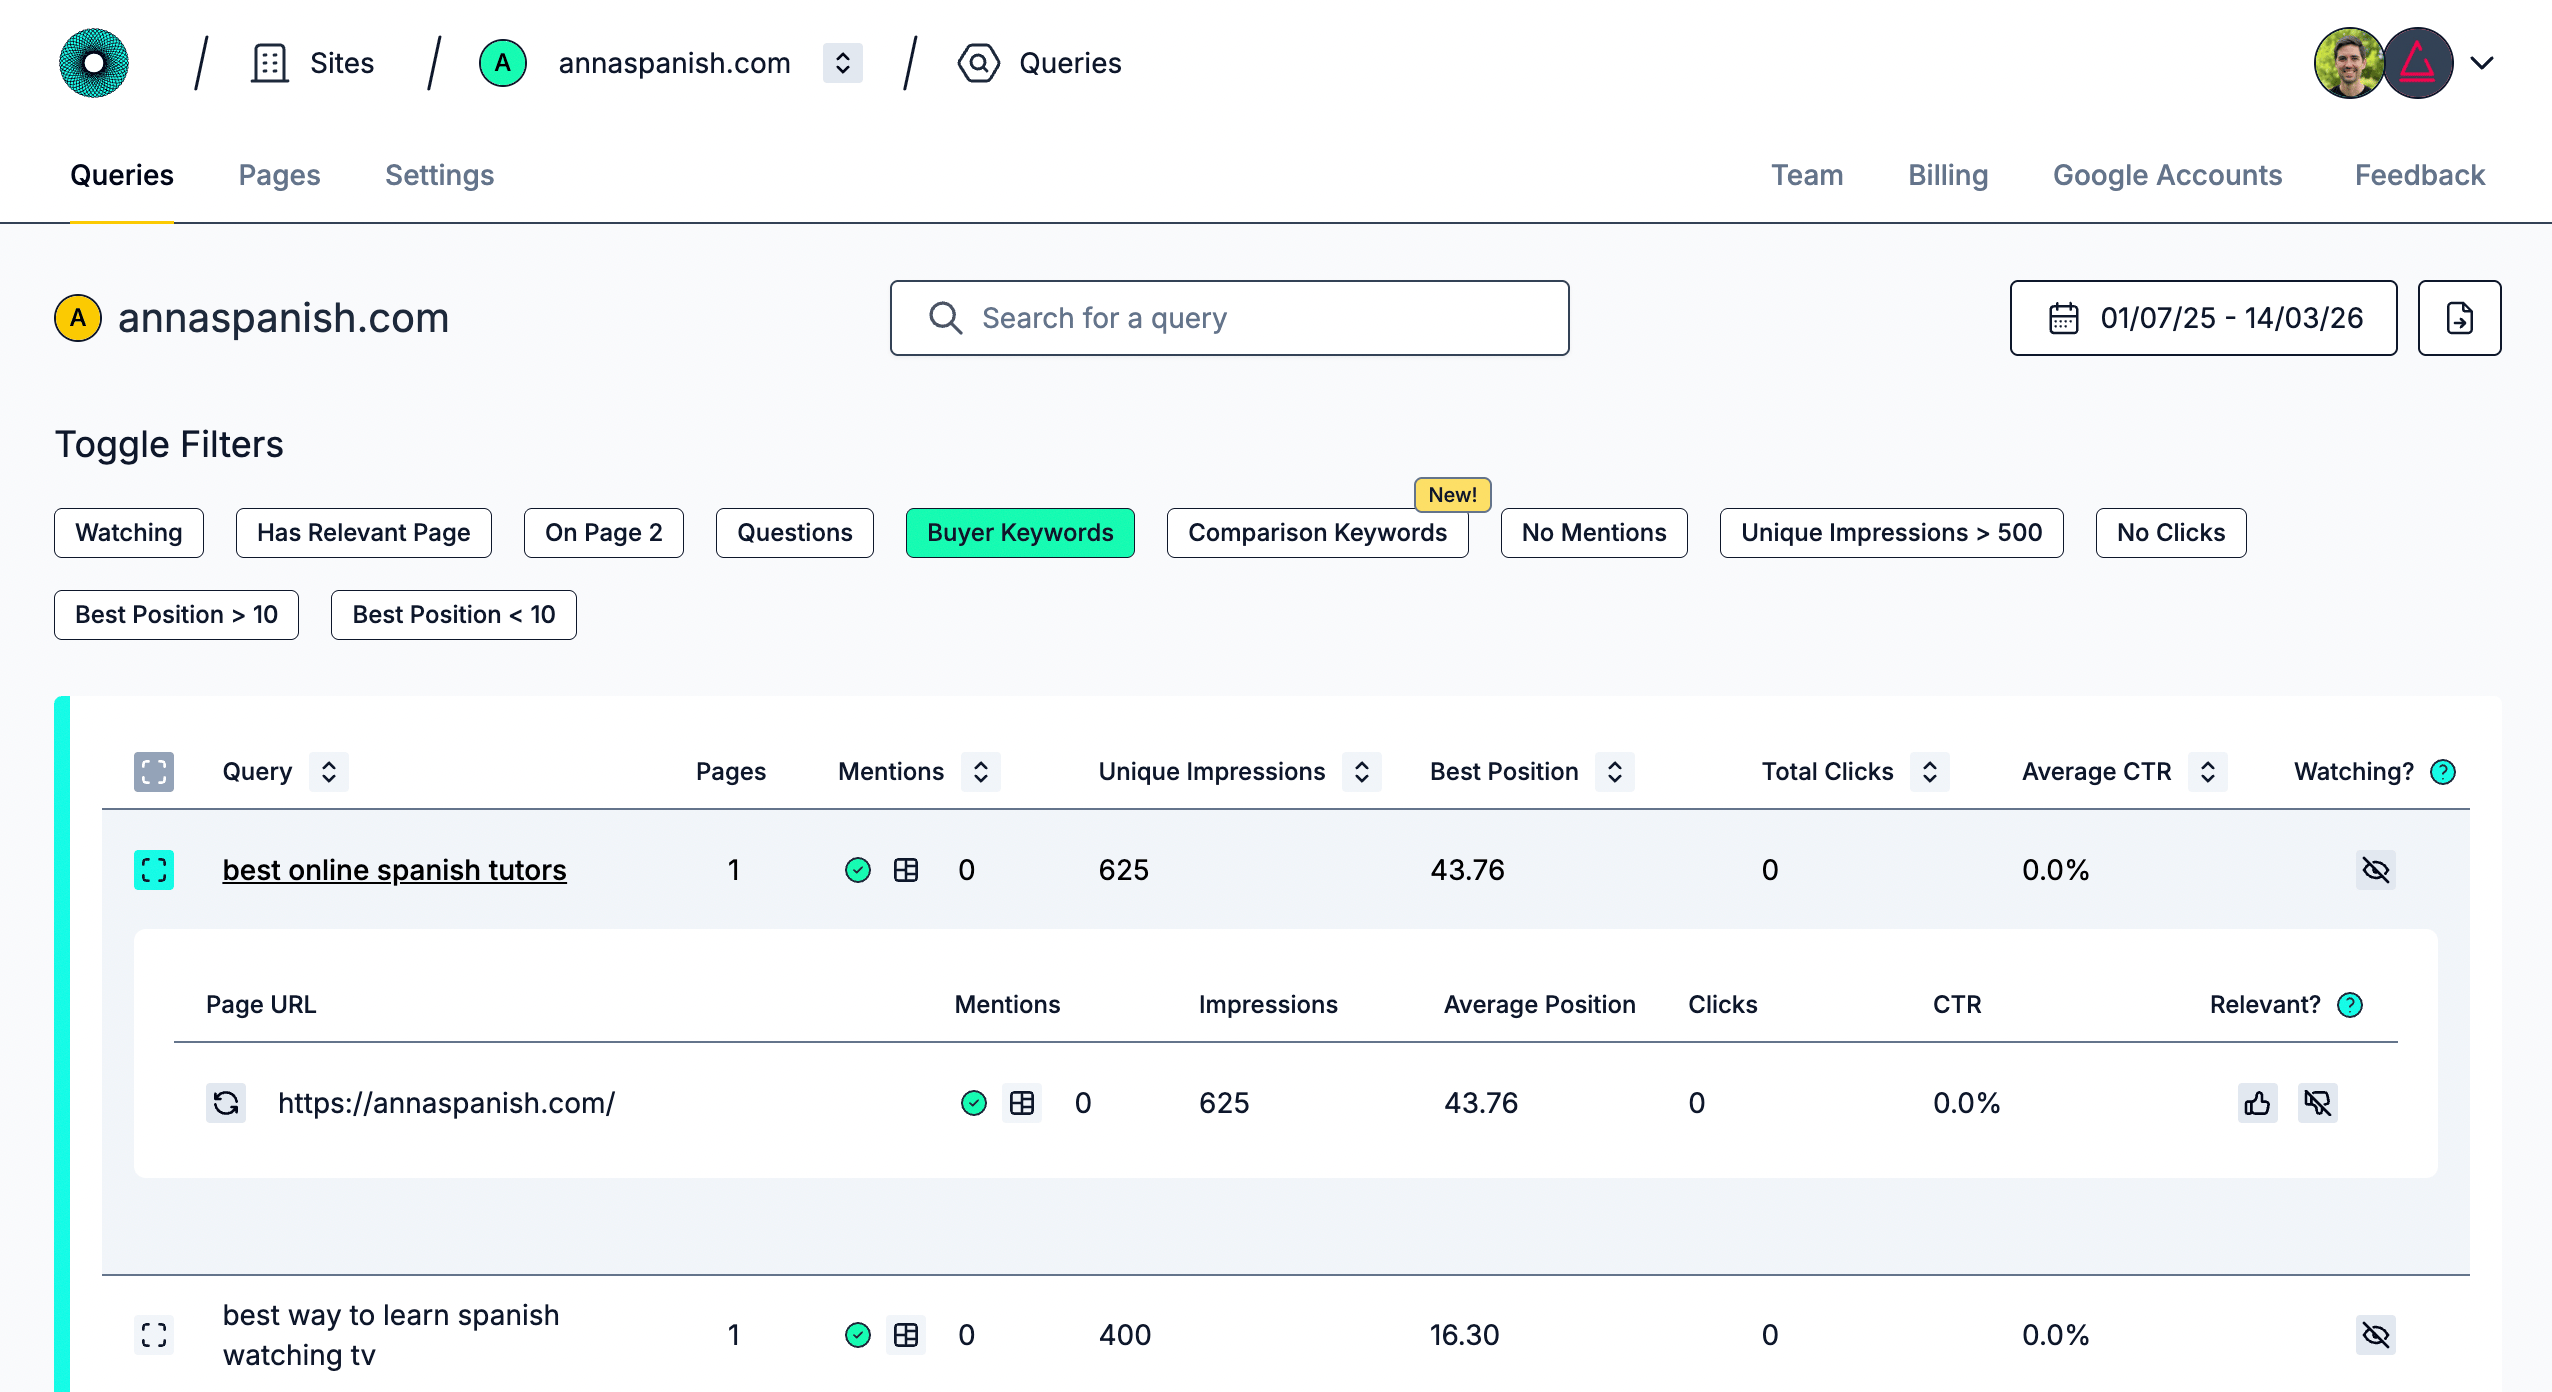
Task: Click the mentions table icon beside best online spanish tutors
Action: tap(906, 870)
